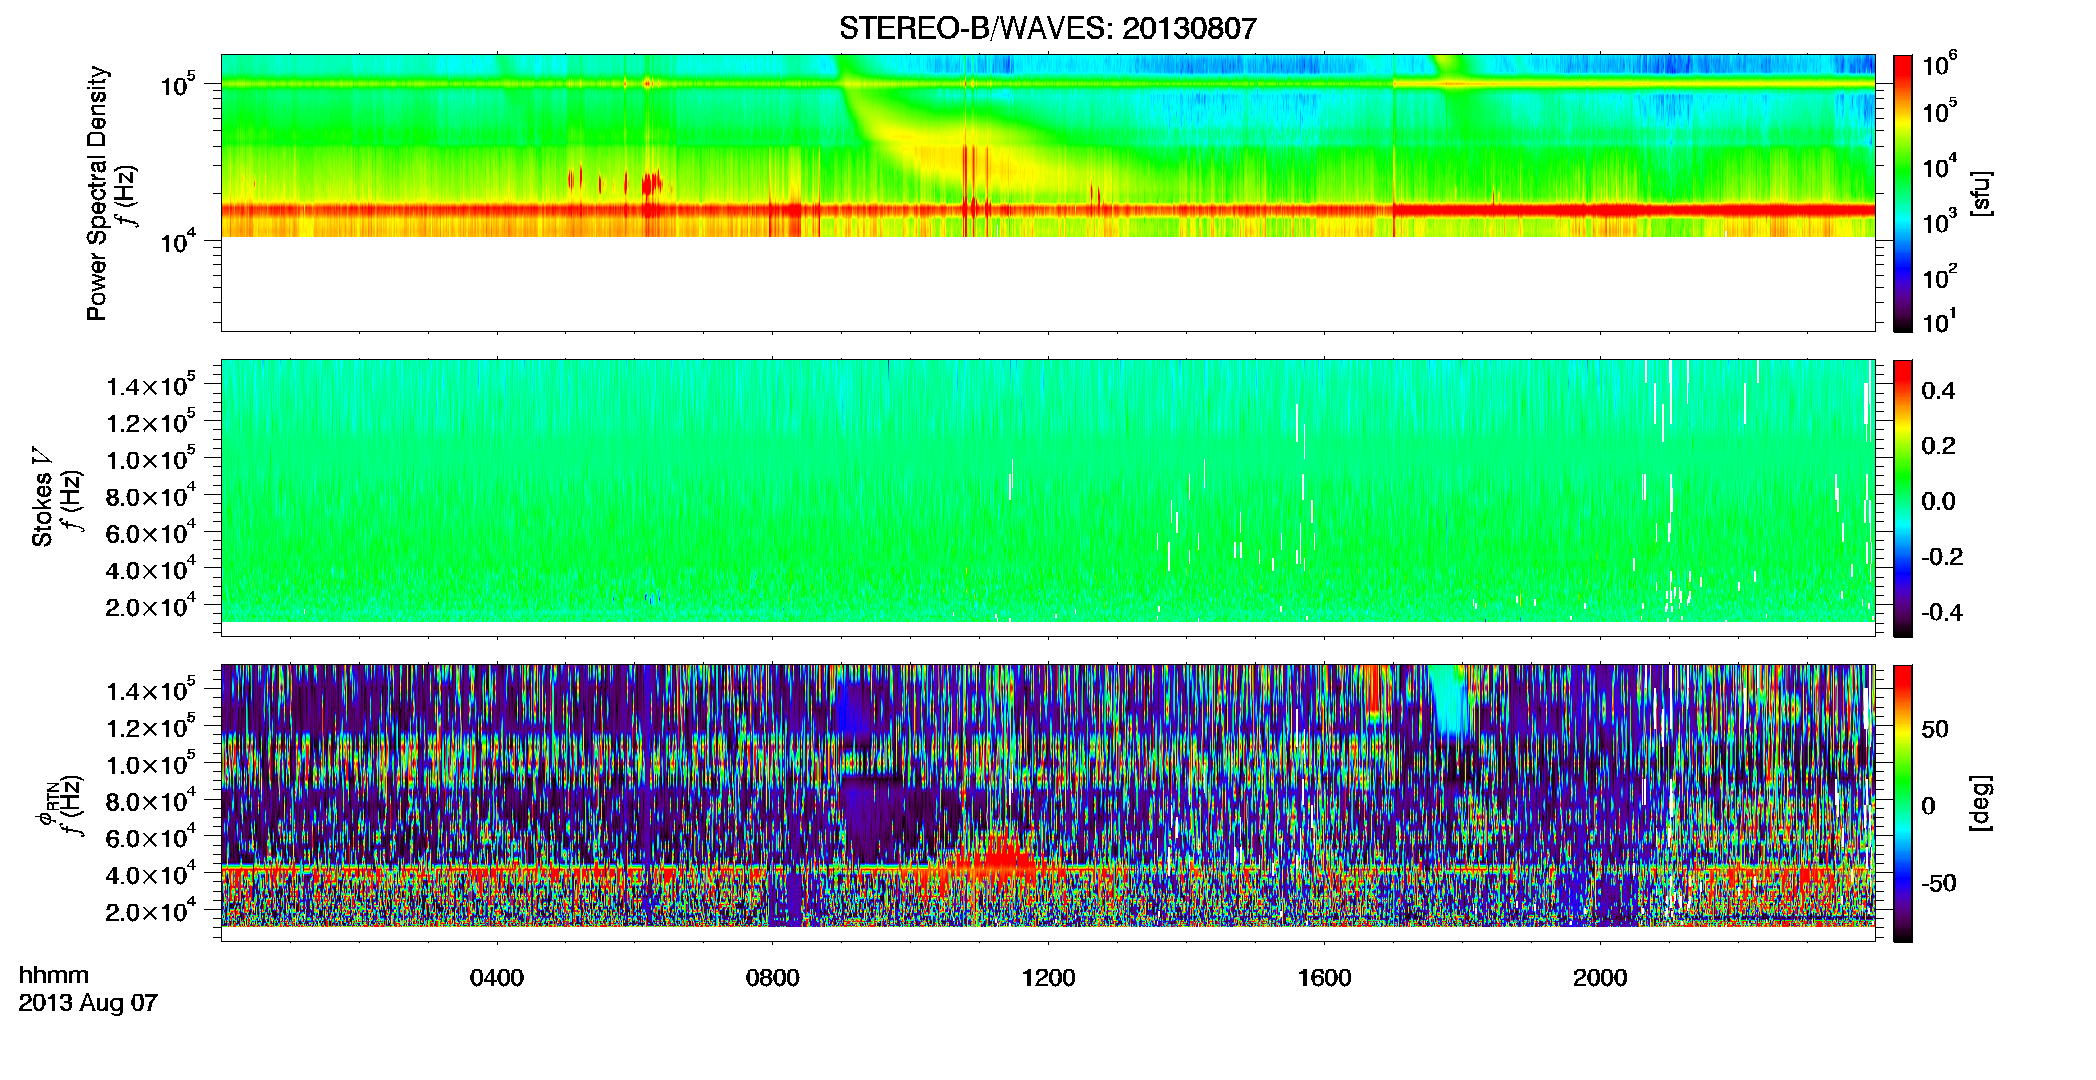
Task: Click the 0400 time tick label
Action: 497,978
